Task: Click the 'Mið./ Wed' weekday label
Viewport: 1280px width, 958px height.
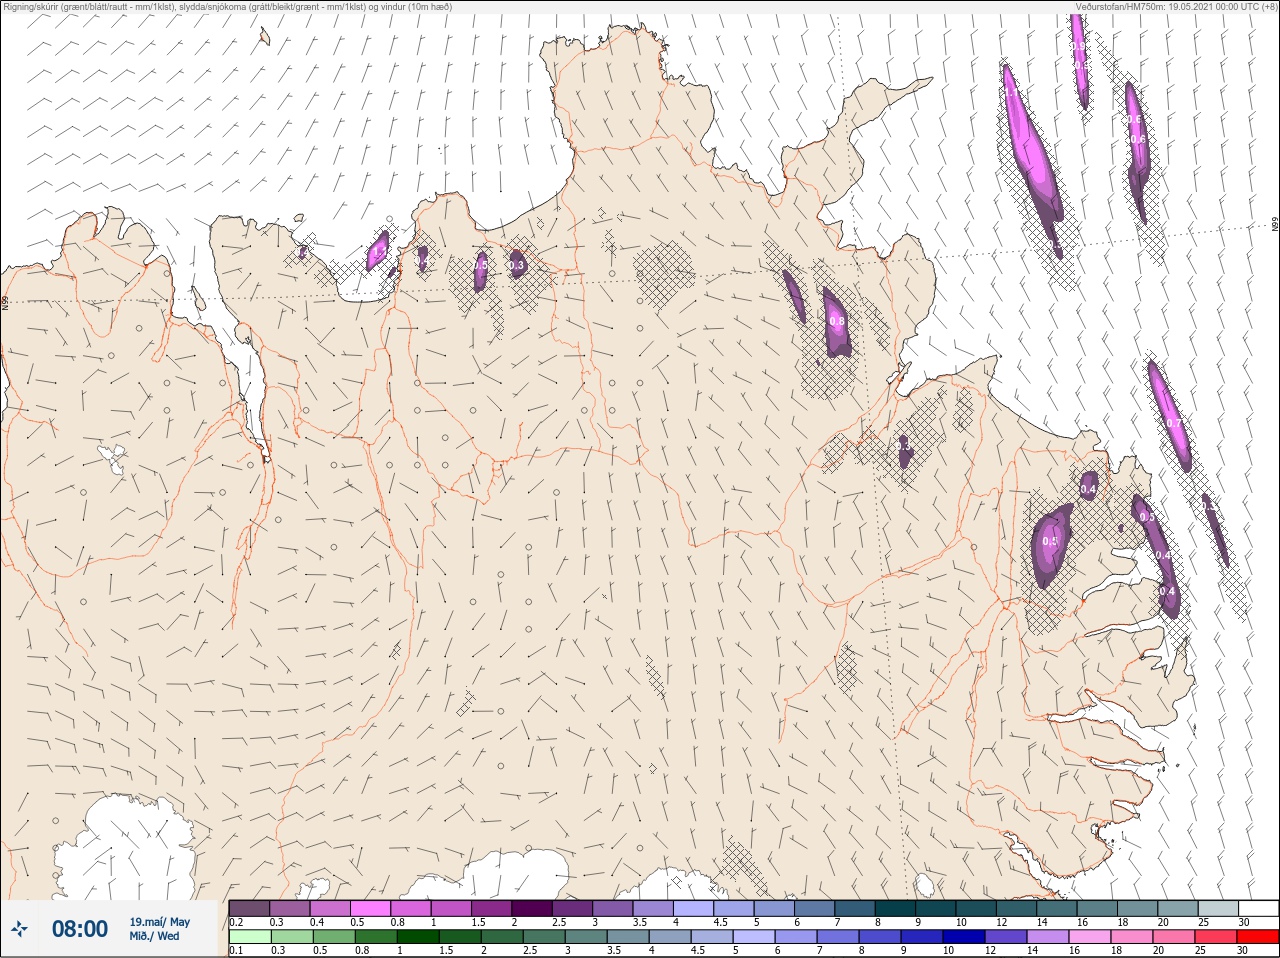Action: point(155,936)
